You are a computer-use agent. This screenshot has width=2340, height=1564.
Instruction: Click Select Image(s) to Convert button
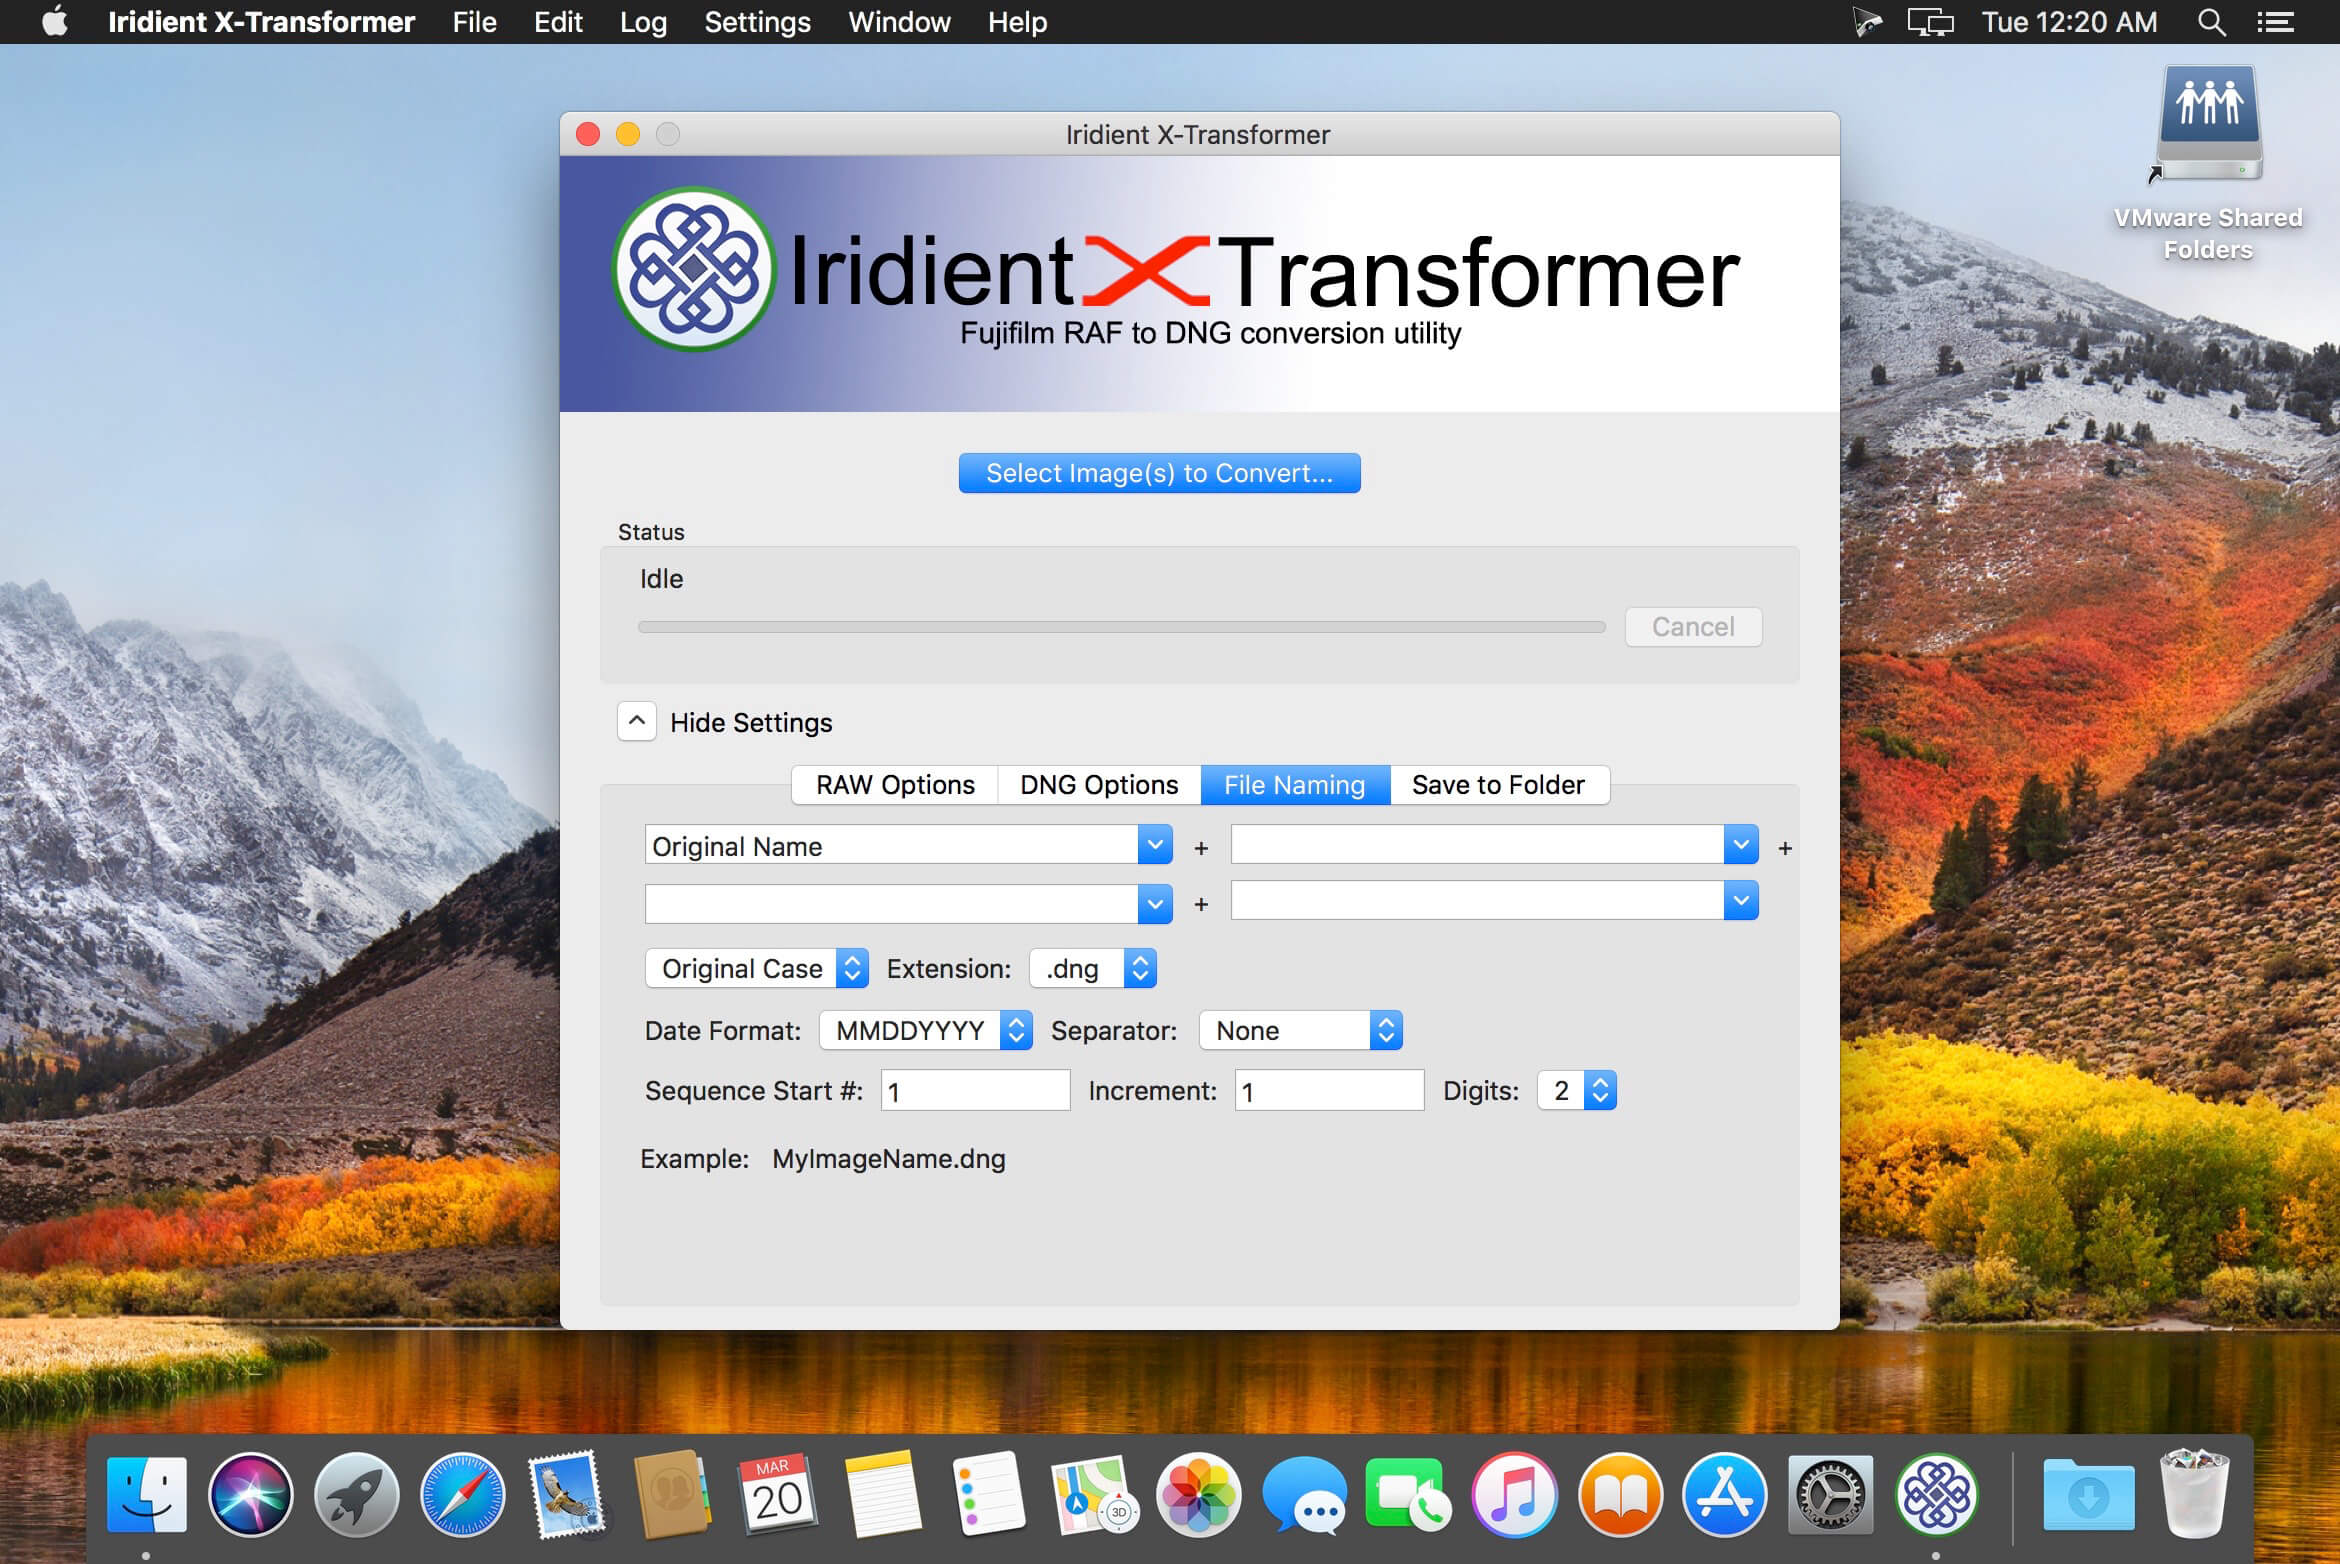click(1159, 473)
